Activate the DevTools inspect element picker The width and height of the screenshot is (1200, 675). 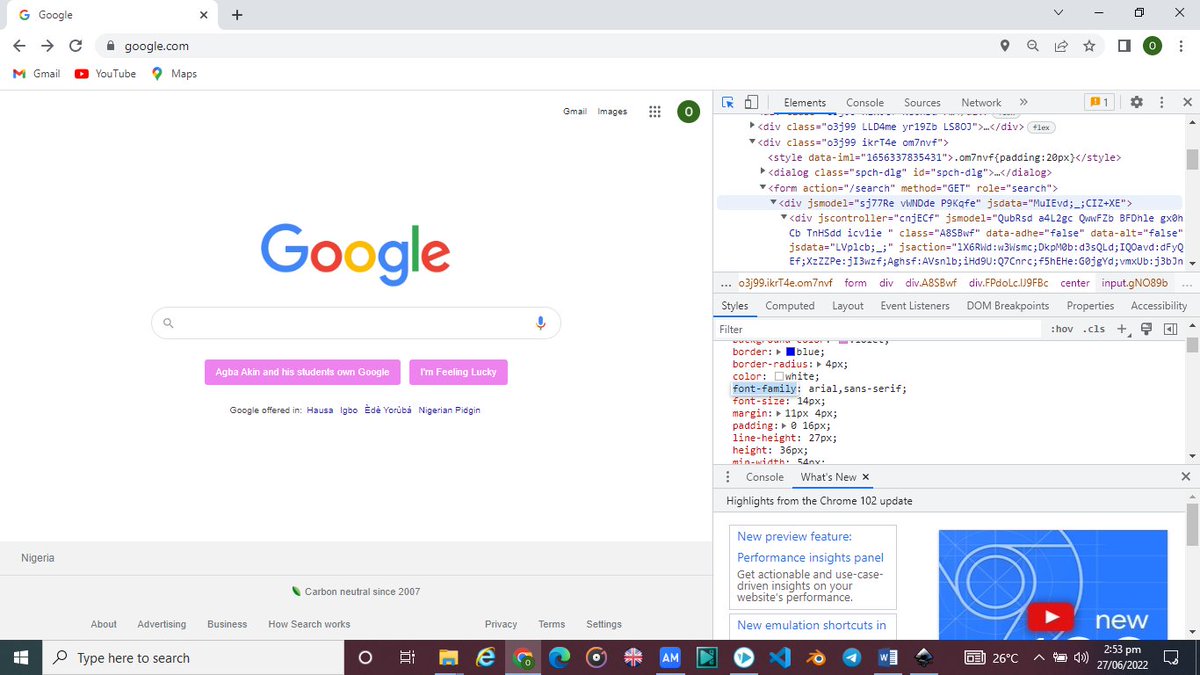pyautogui.click(x=728, y=102)
